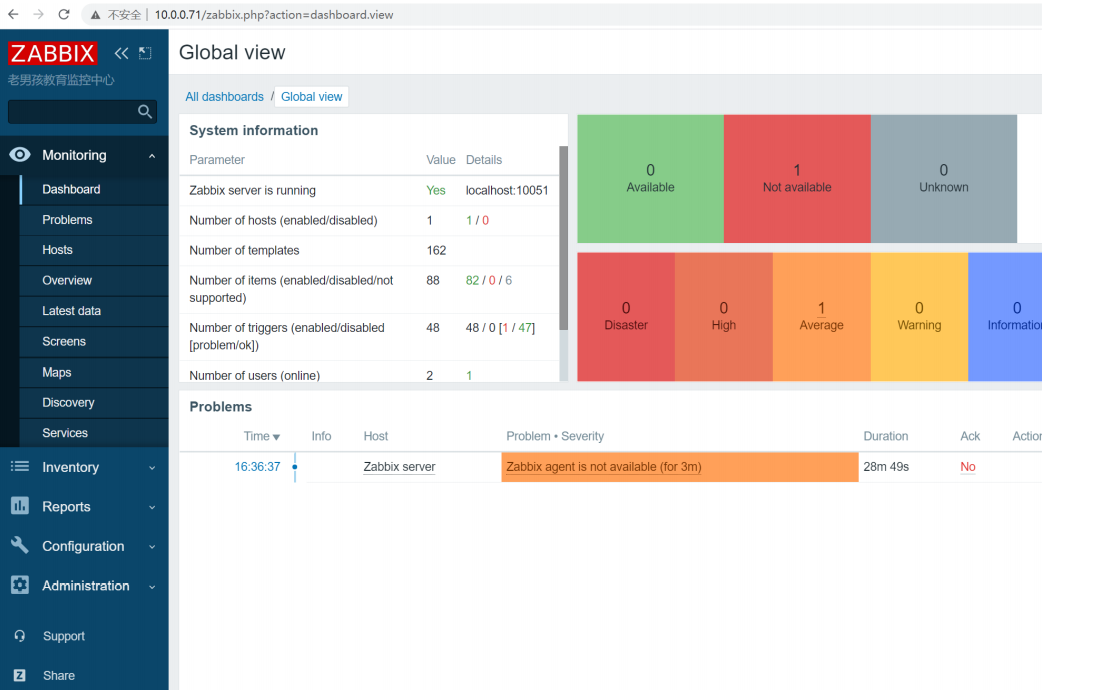Open the Reports menu label
This screenshot has width=1120, height=690.
coord(66,506)
